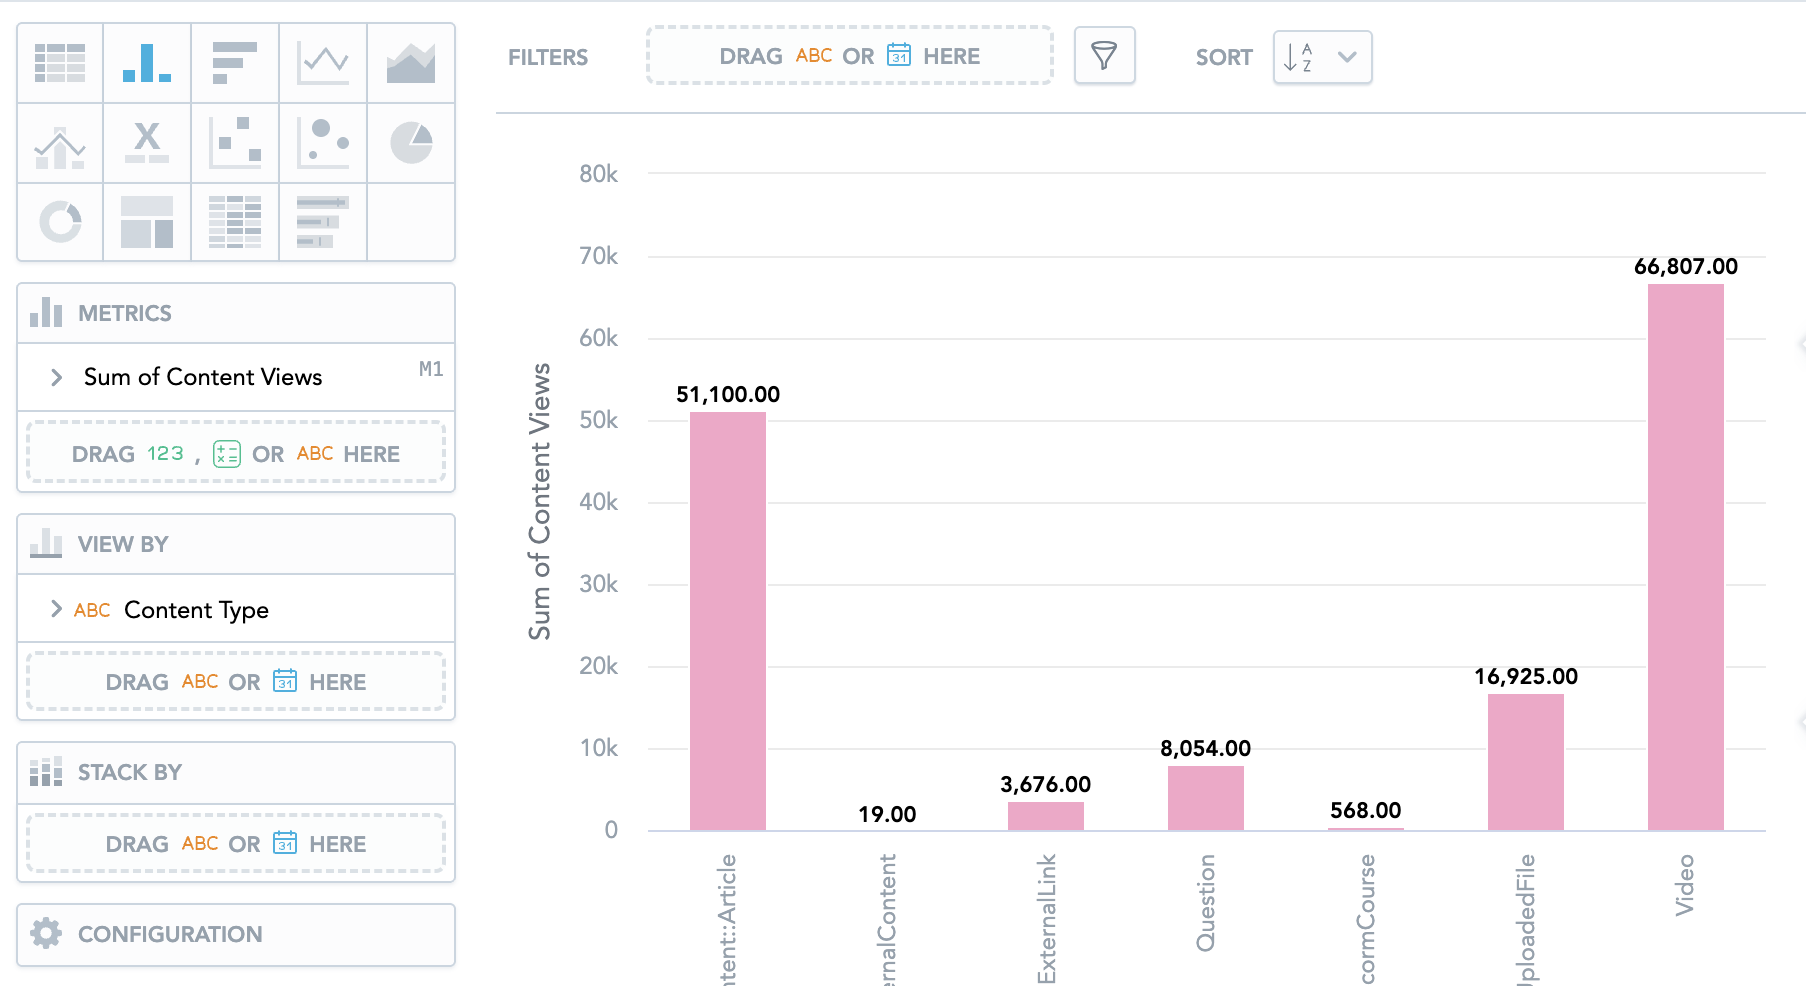Click the Video bar in the chart
This screenshot has width=1806, height=986.
tap(1685, 556)
